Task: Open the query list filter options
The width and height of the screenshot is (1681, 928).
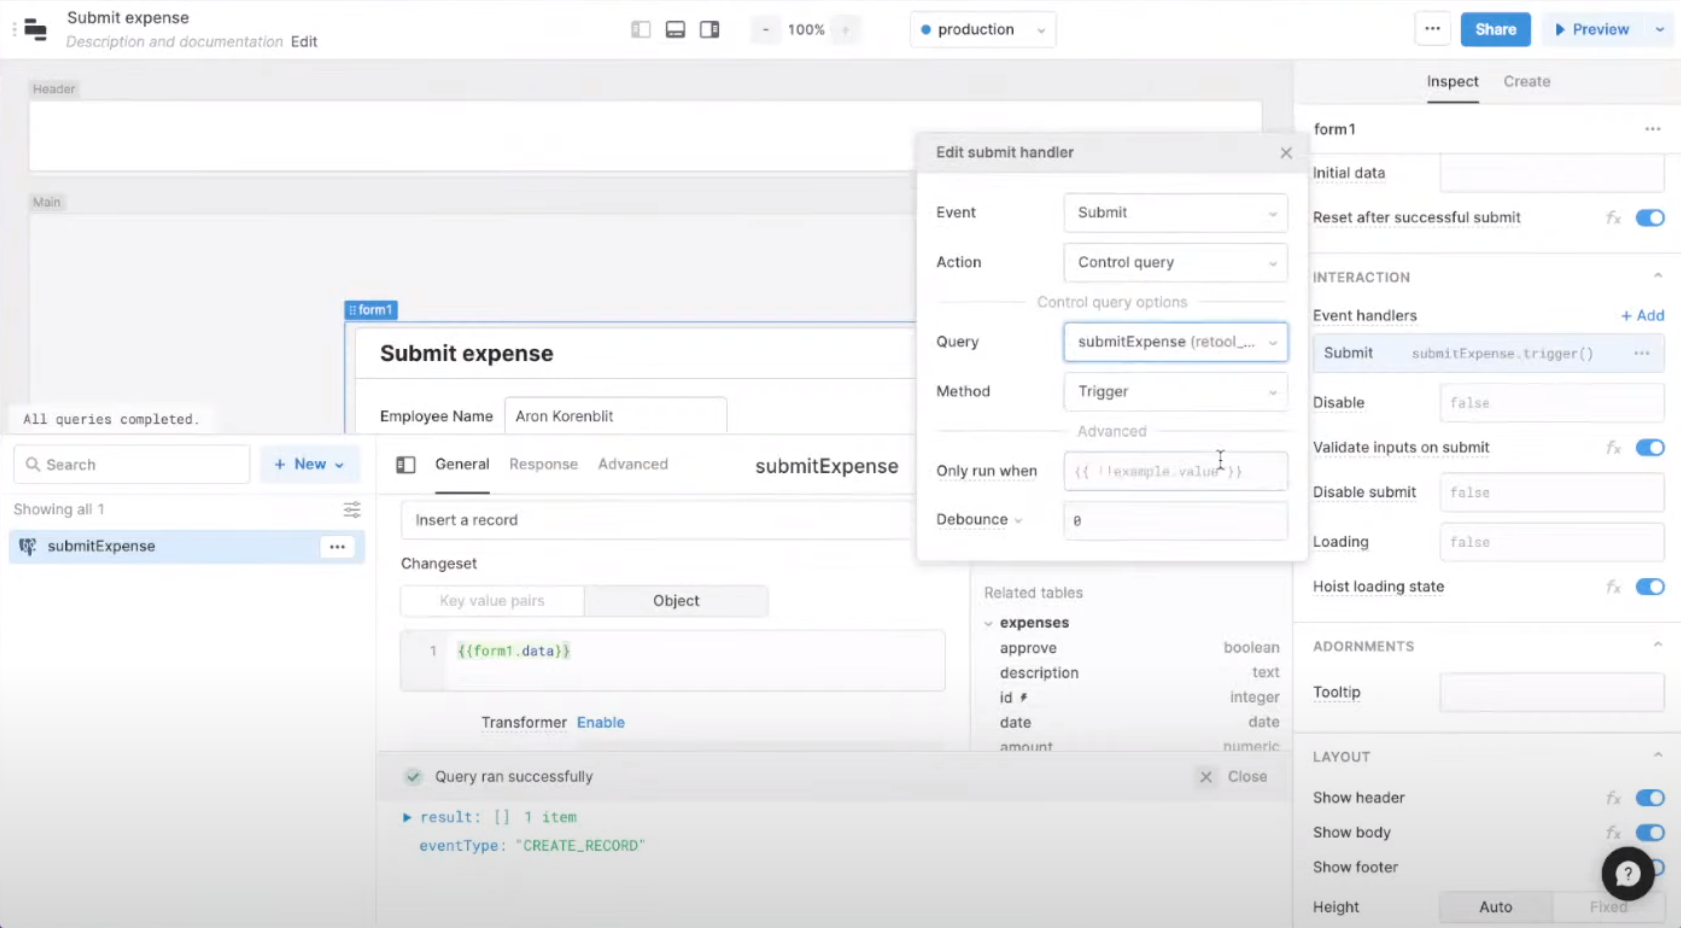Action: tap(351, 509)
